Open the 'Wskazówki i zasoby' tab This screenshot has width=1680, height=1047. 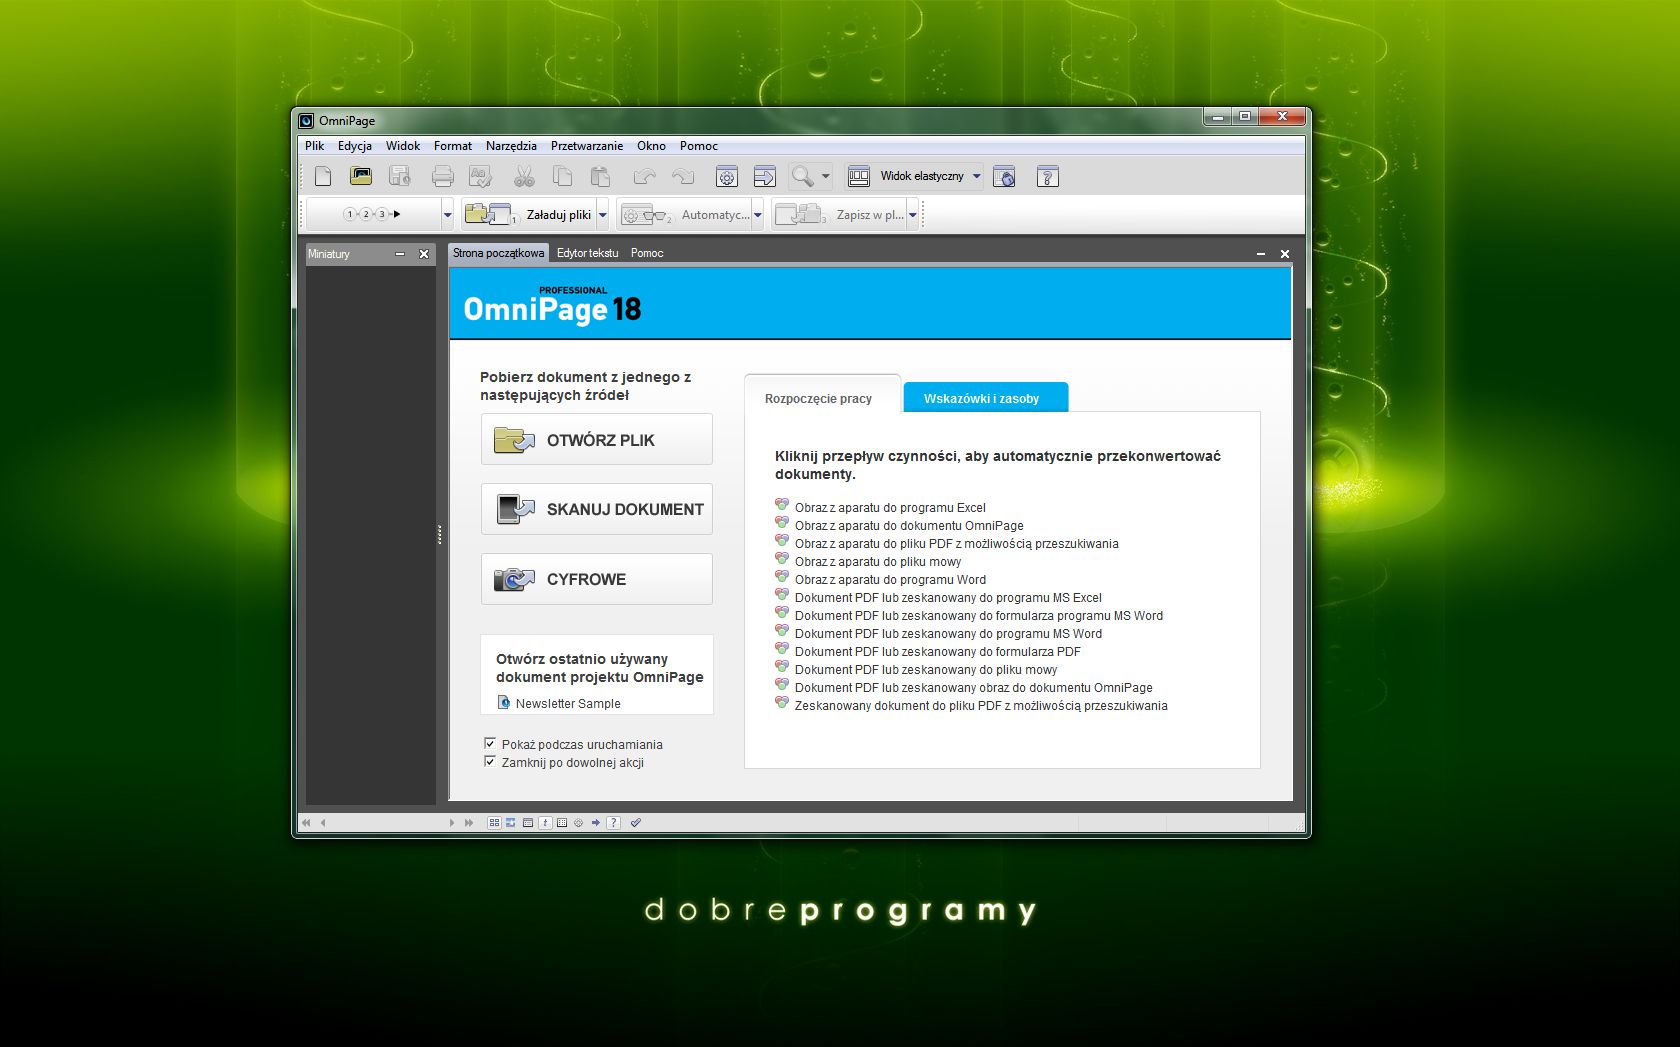[x=986, y=398]
